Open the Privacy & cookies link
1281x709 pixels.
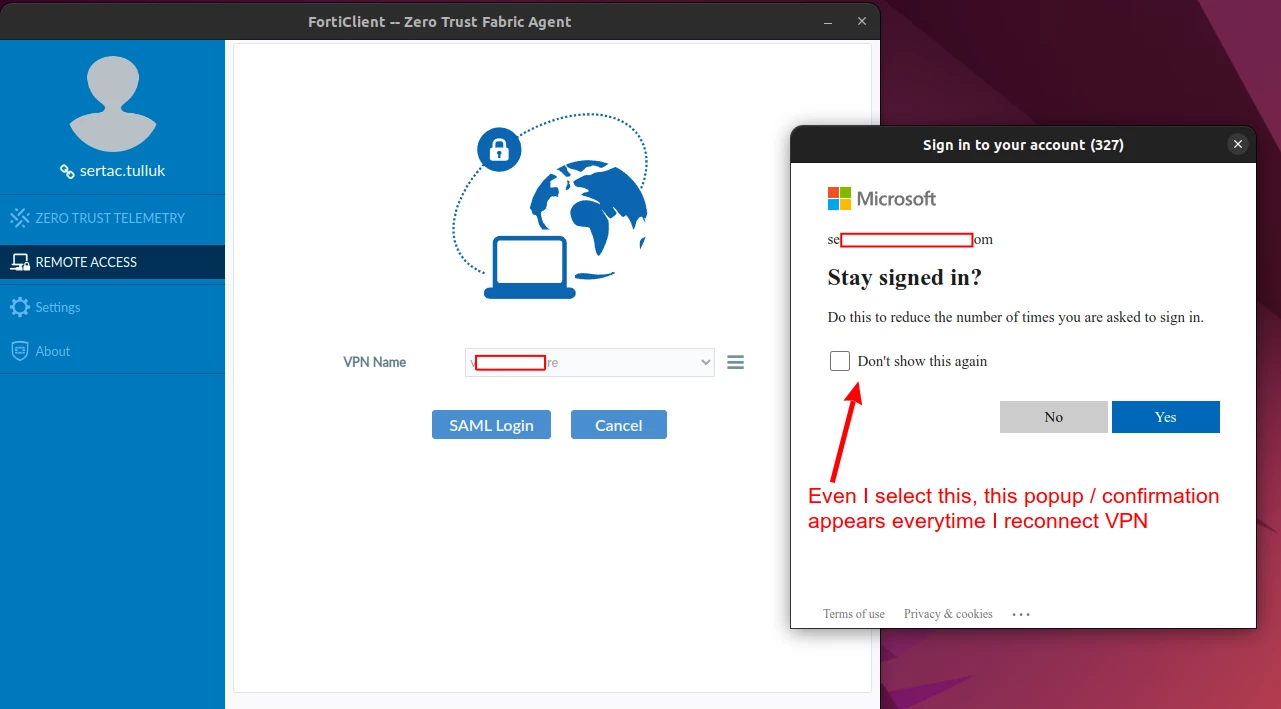[x=948, y=614]
